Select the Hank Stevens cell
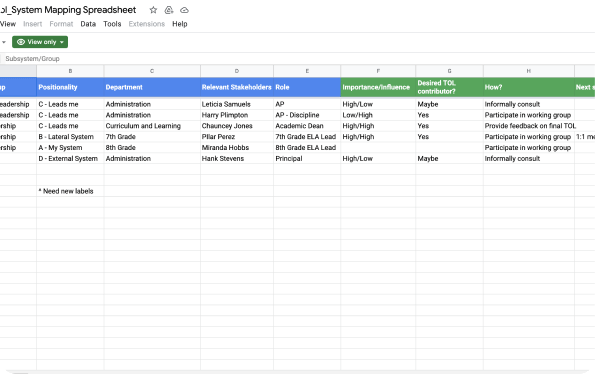This screenshot has width=595, height=374. (237, 159)
